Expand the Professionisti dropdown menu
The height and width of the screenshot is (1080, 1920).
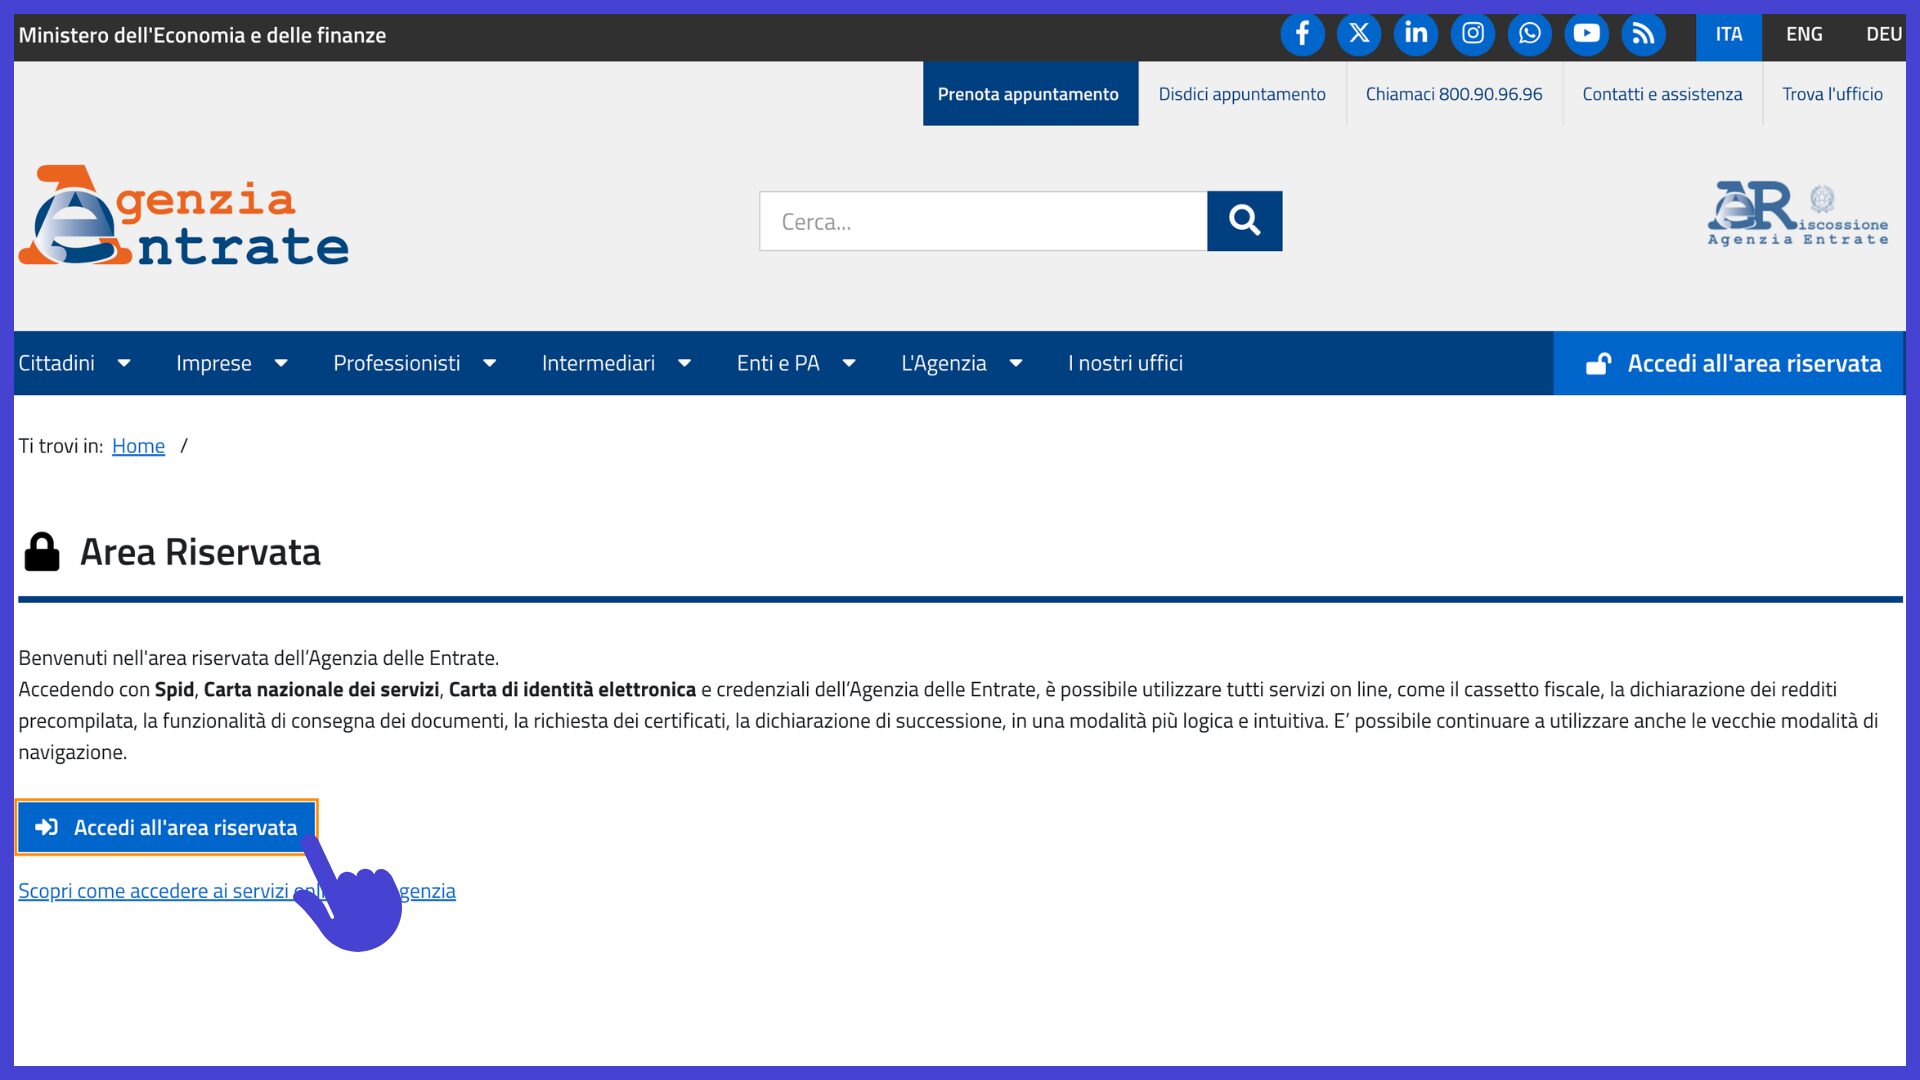[415, 363]
